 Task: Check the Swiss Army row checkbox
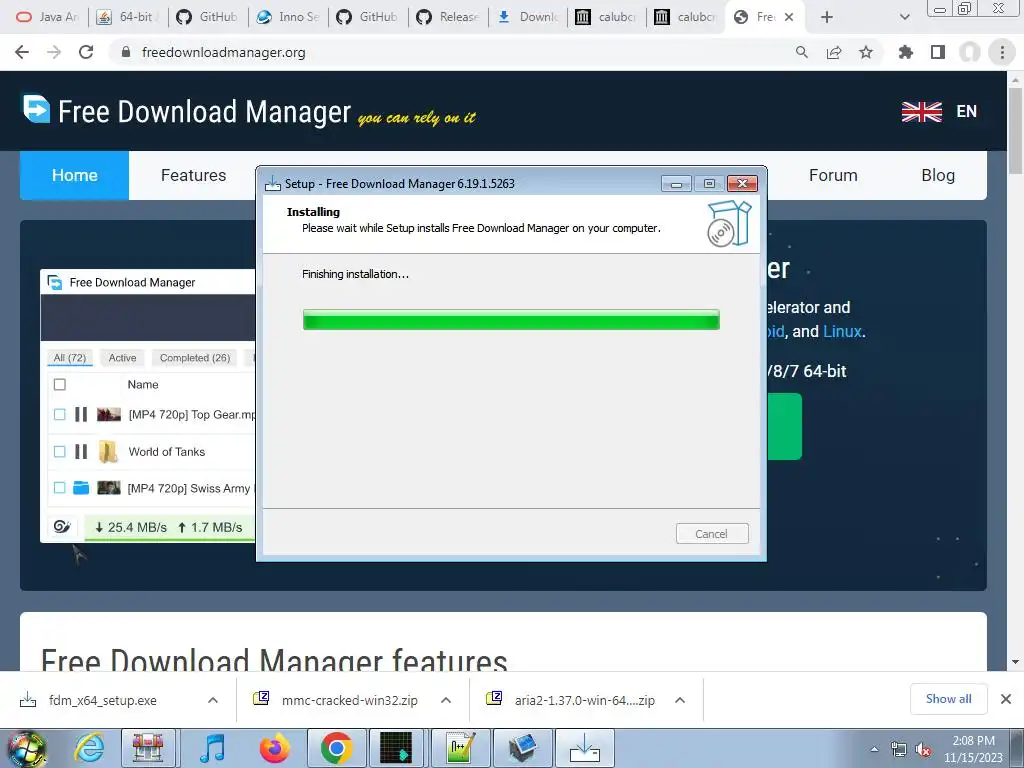(59, 487)
